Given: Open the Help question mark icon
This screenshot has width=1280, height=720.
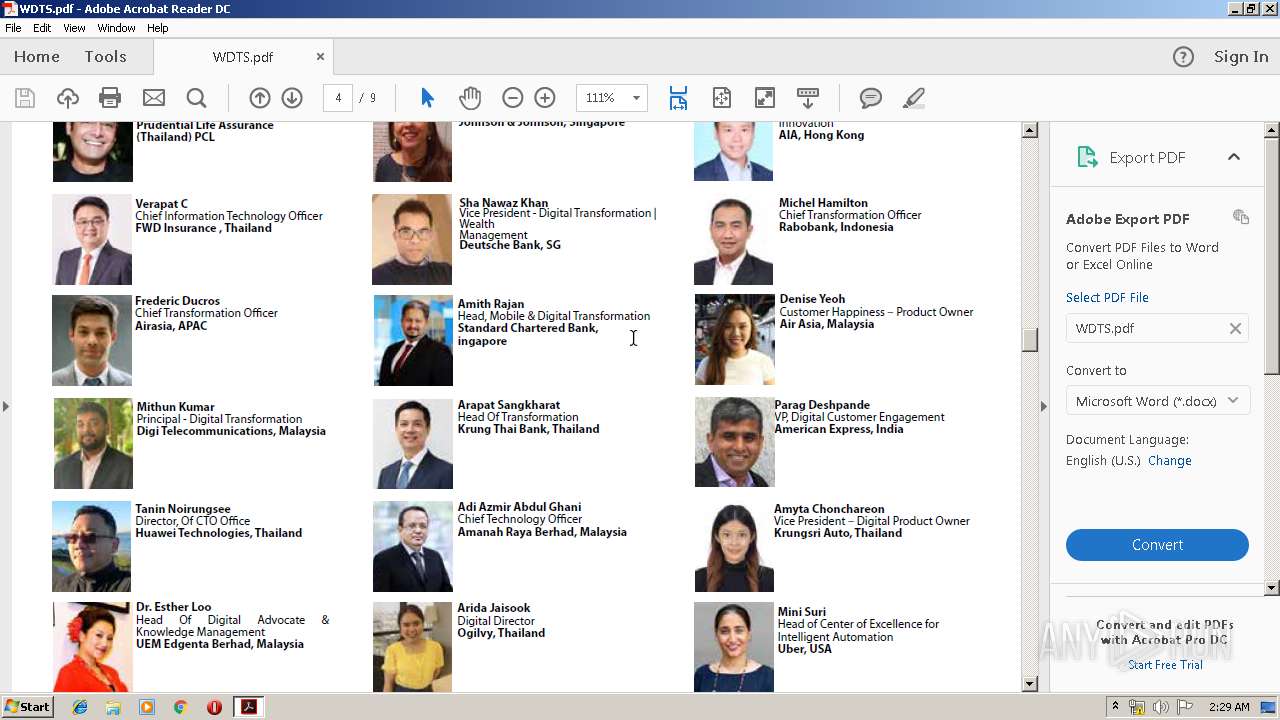Looking at the screenshot, I should coord(1183,57).
